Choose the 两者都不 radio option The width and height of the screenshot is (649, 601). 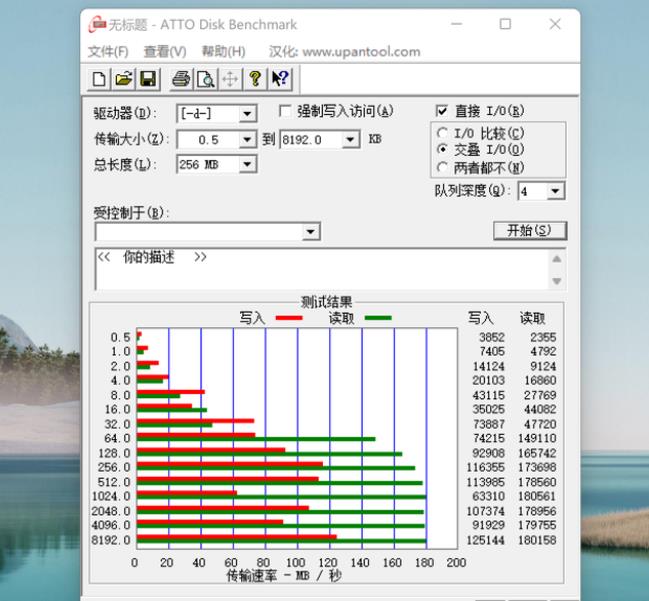pyautogui.click(x=443, y=167)
